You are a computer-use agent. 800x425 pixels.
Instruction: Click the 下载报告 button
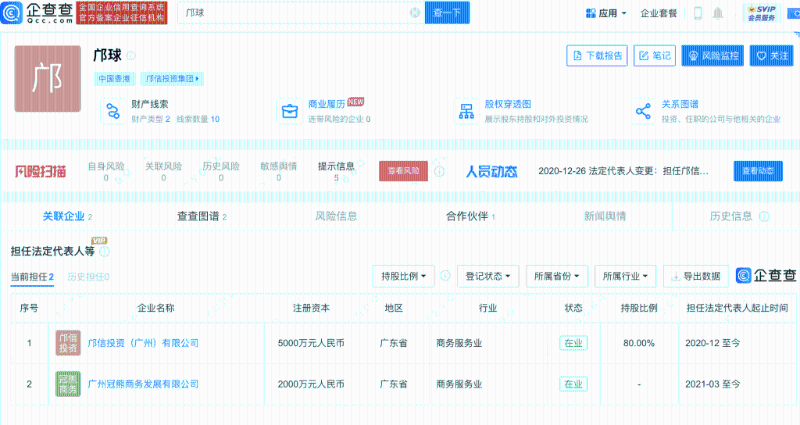597,56
